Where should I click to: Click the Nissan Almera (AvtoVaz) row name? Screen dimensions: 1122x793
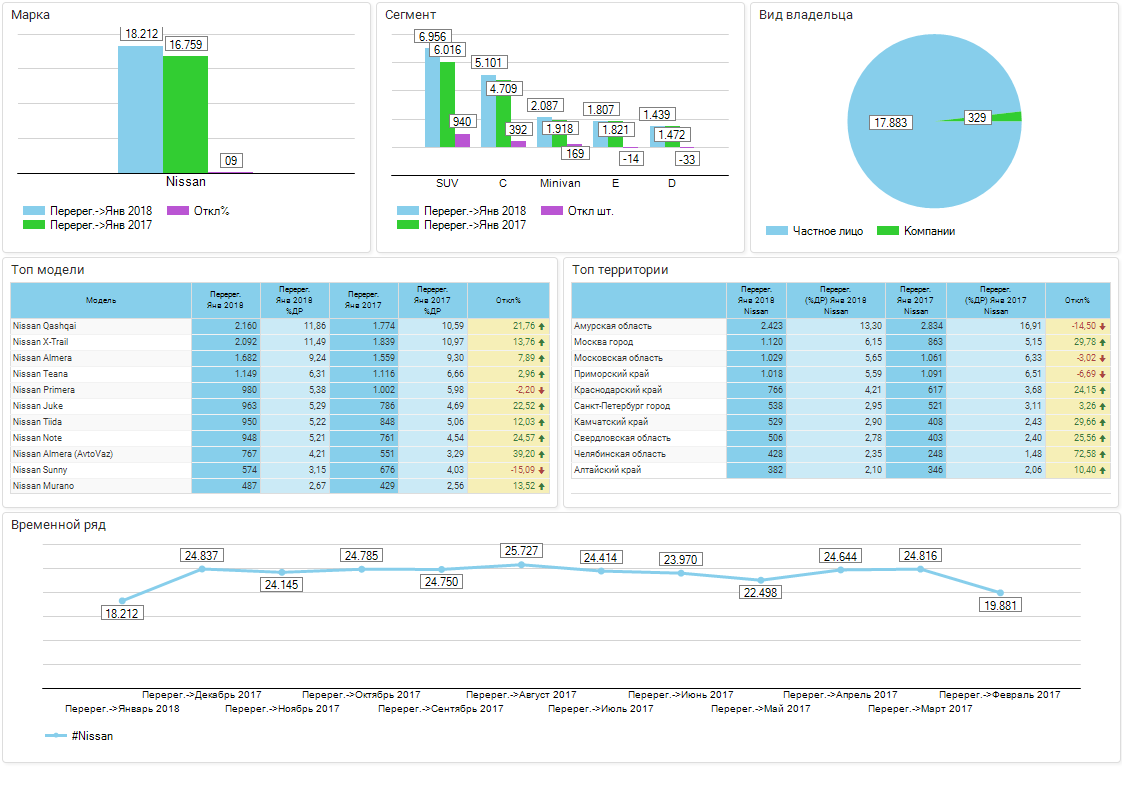pyautogui.click(x=63, y=454)
